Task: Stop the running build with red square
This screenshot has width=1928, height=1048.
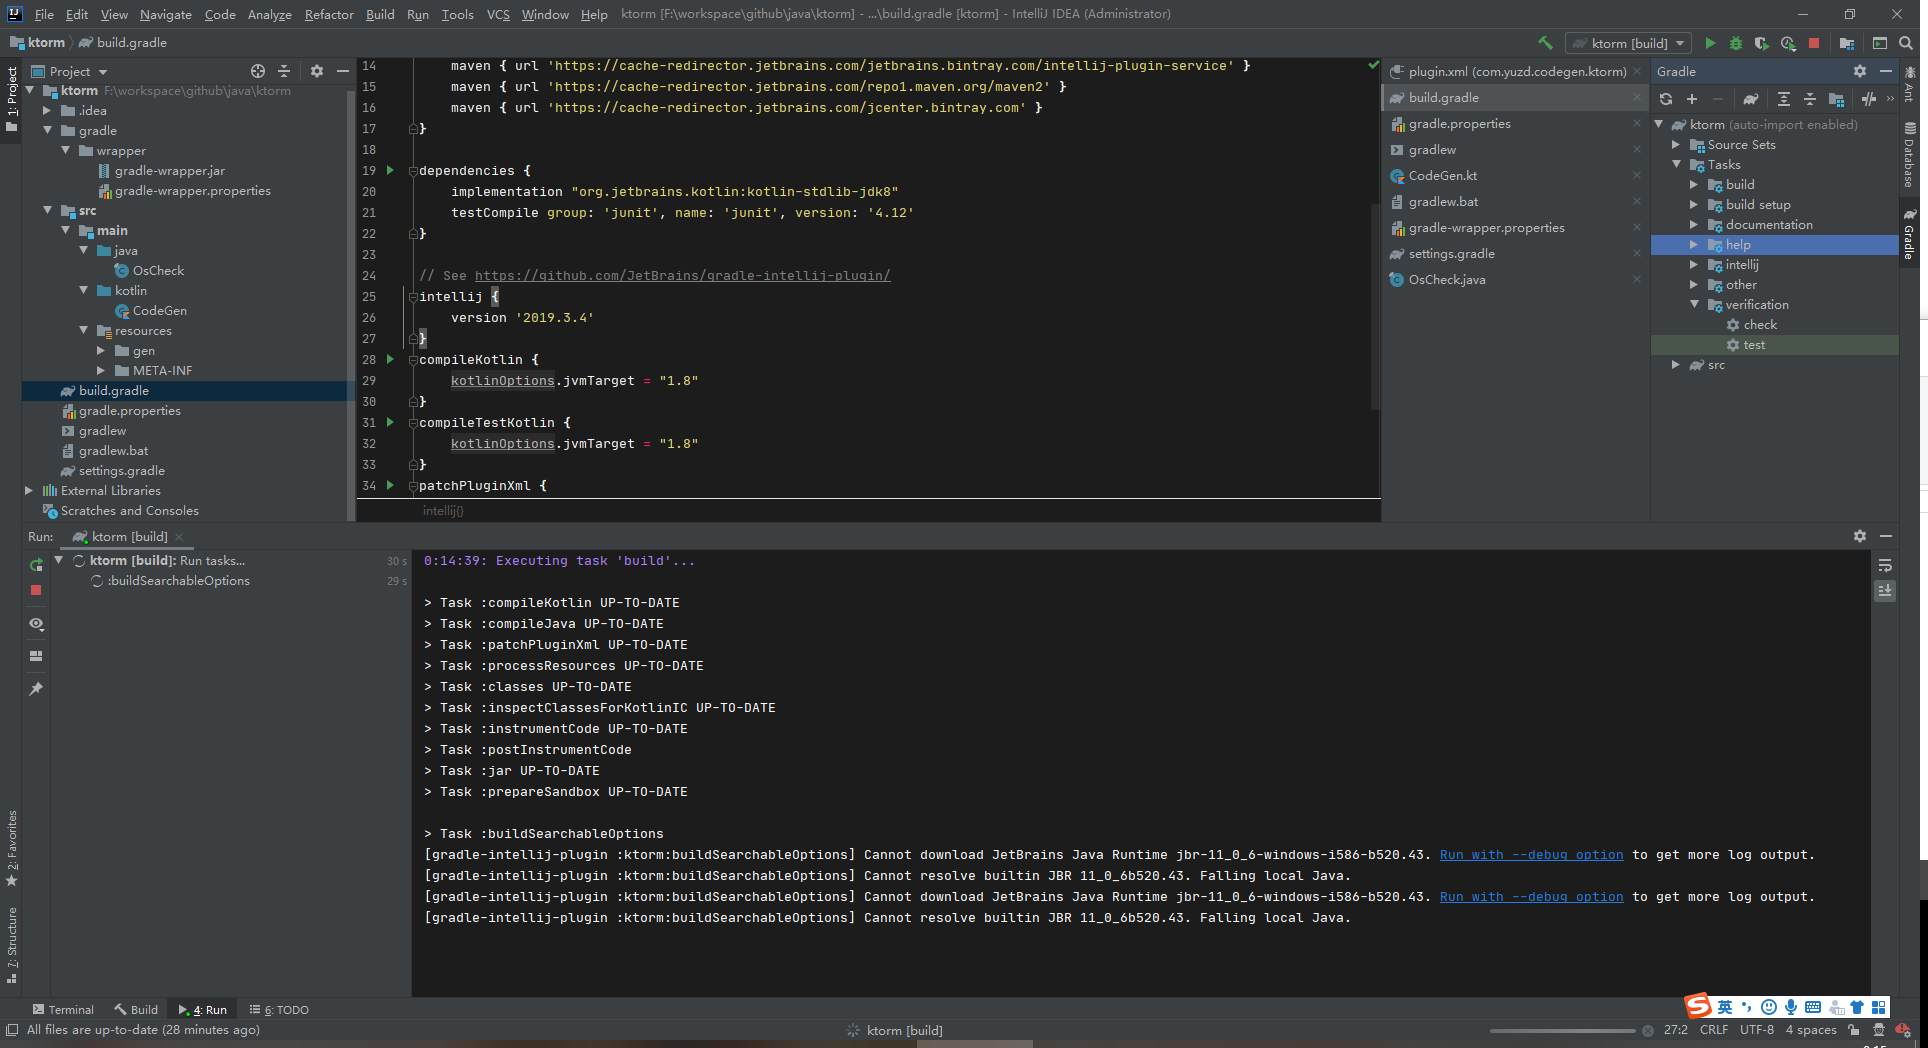Action: [36, 590]
